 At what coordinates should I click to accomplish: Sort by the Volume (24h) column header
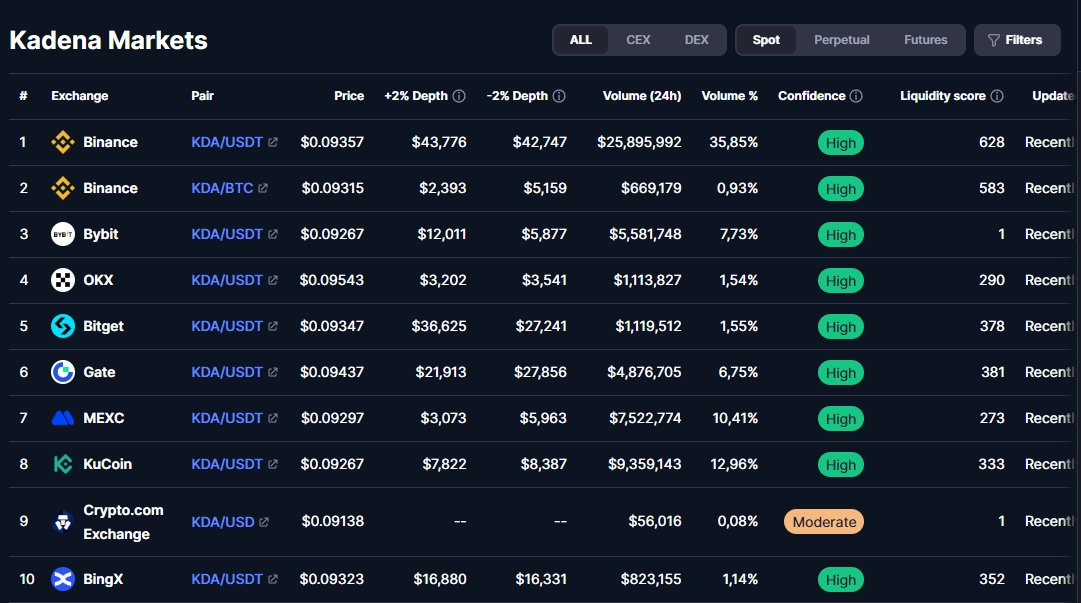(642, 96)
